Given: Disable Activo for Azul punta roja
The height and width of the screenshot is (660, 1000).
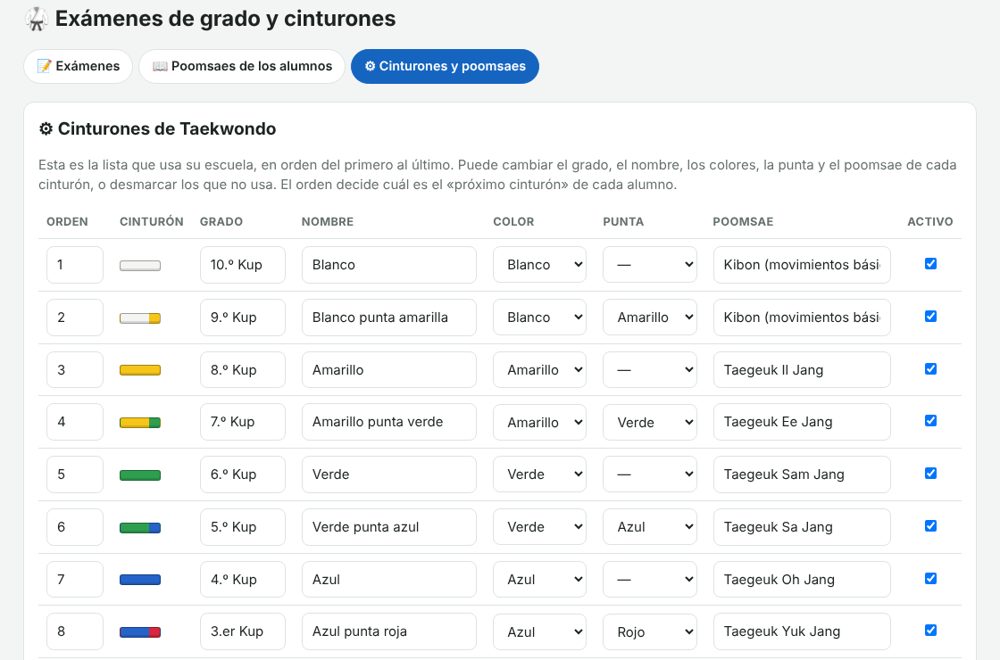Looking at the screenshot, I should [x=930, y=631].
